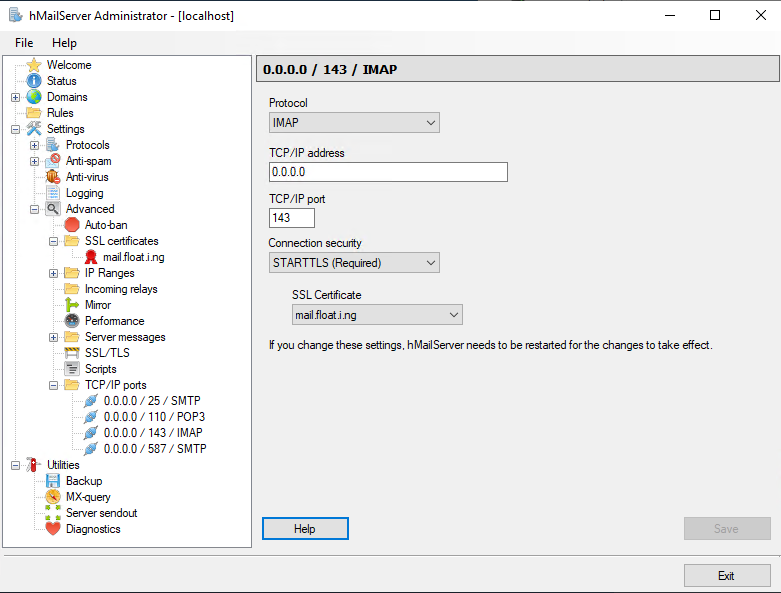The height and width of the screenshot is (593, 781).
Task: Select the TCP/IP ports tree item
Action: pos(116,385)
